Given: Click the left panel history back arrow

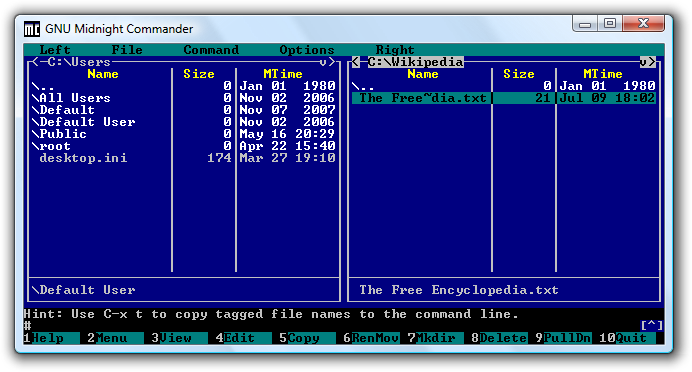Looking at the screenshot, I should [36, 62].
